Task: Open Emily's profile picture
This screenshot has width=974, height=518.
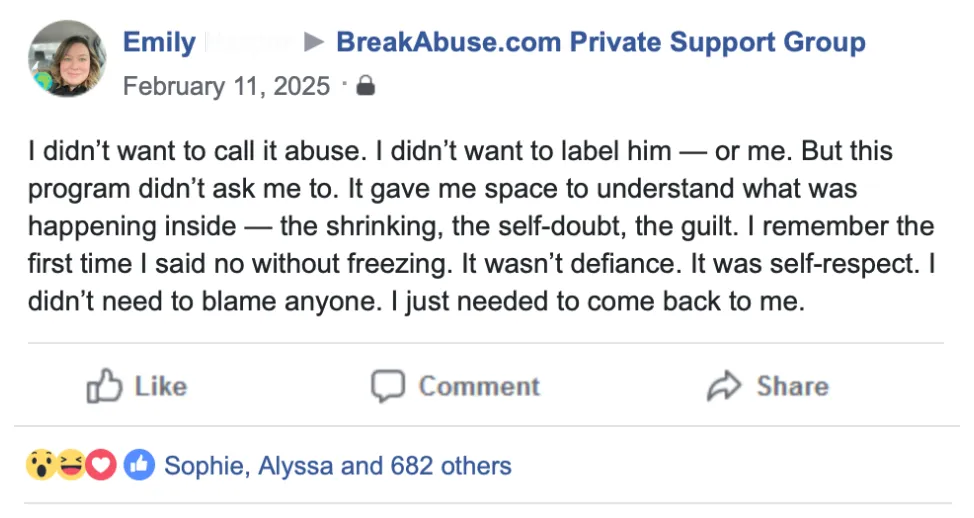Action: 66,59
